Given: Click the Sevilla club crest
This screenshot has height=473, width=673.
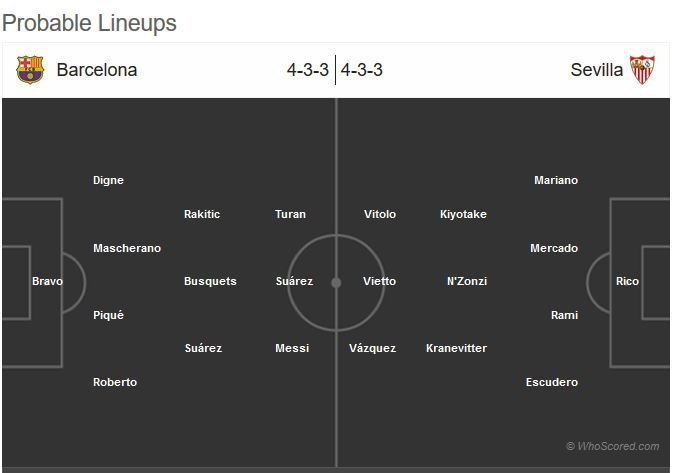Looking at the screenshot, I should pyautogui.click(x=642, y=69).
